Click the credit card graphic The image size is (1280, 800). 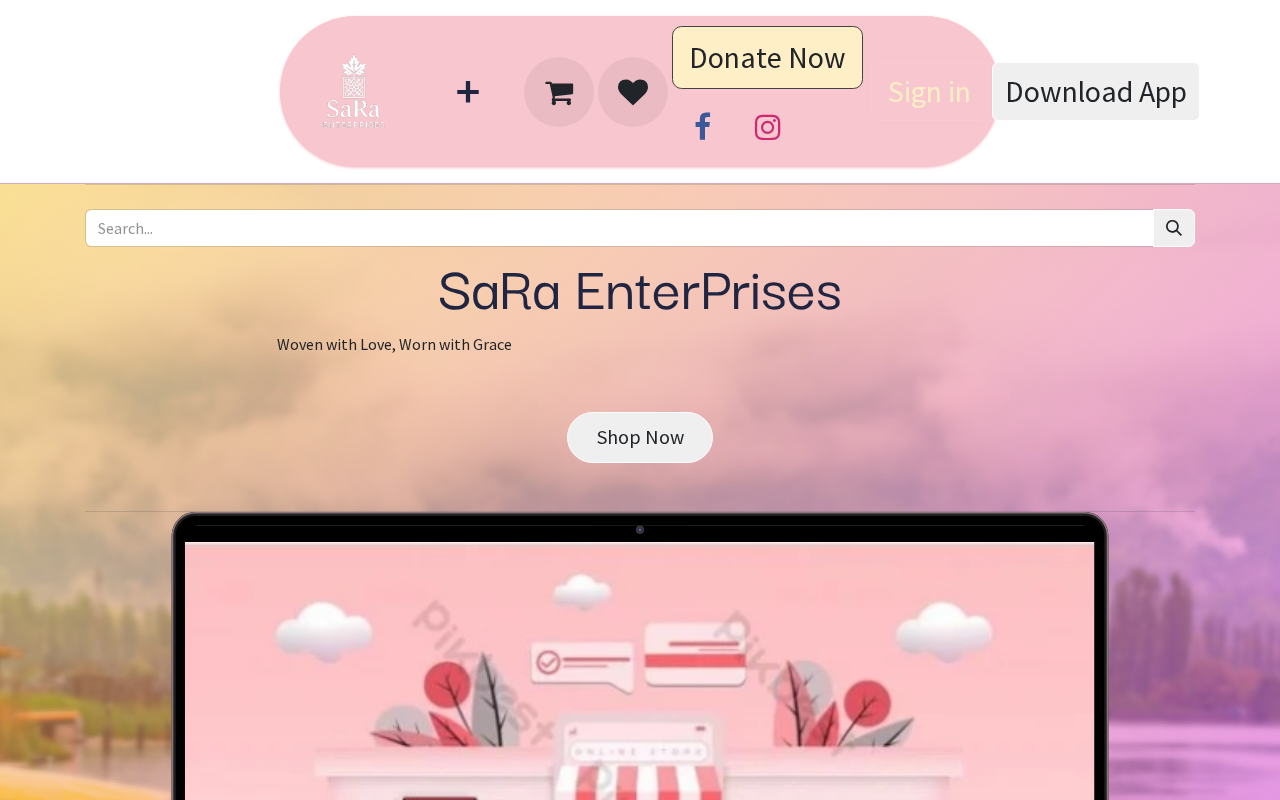pyautogui.click(x=695, y=655)
